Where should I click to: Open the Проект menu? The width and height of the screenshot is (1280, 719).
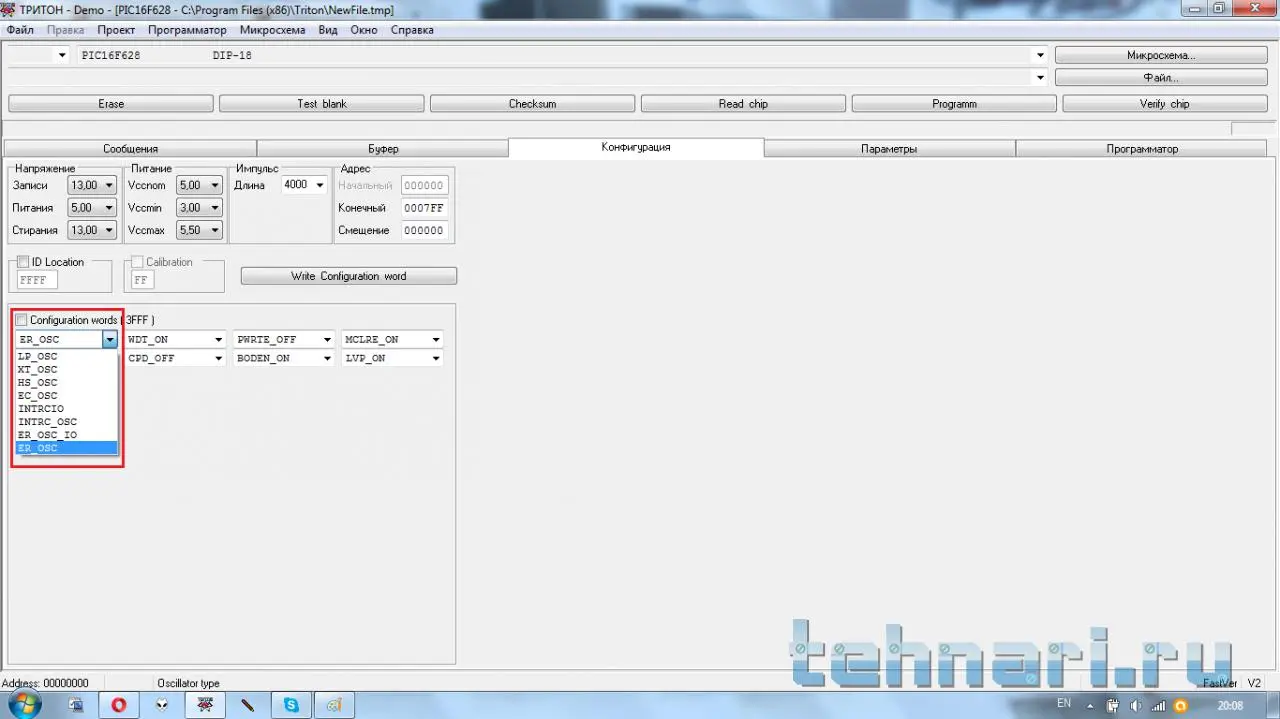[x=116, y=30]
